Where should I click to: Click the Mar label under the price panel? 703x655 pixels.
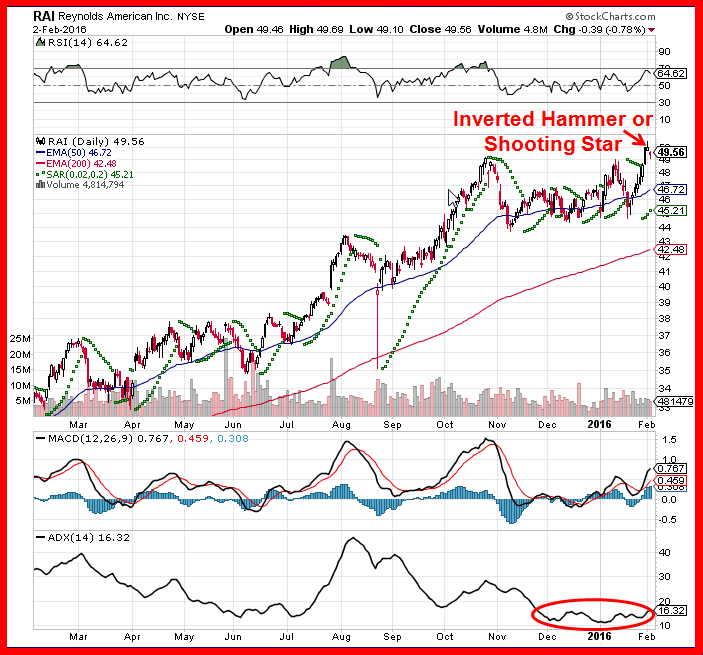(78, 425)
